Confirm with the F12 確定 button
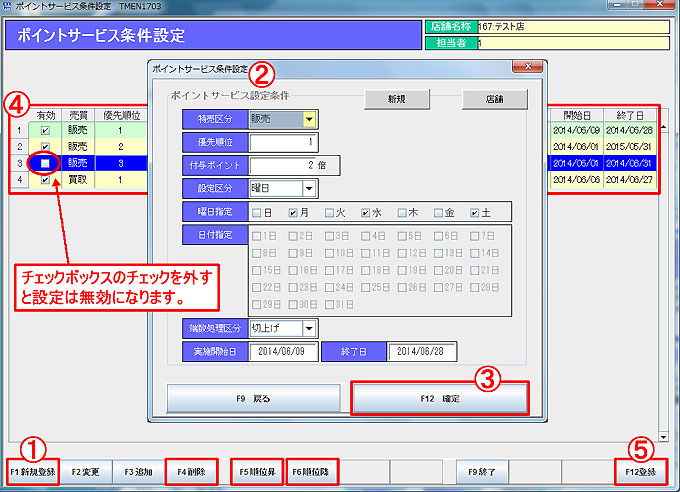Screen dimensions: 680x492 coord(440,398)
